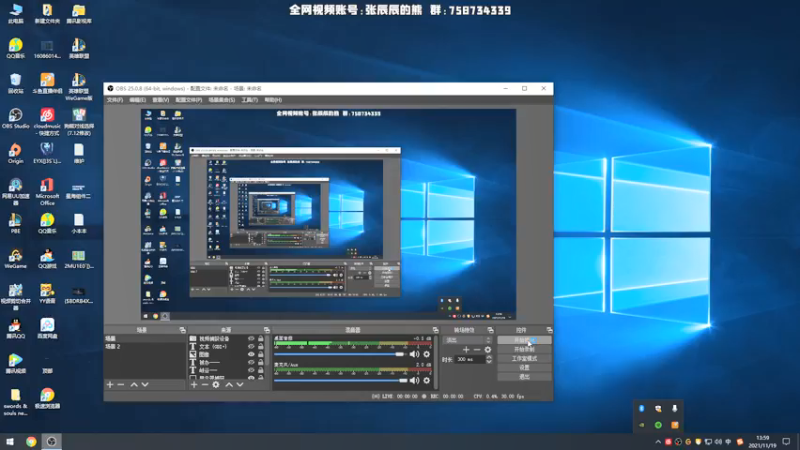Open the Windows Start menu
The height and width of the screenshot is (450, 800).
[x=10, y=442]
